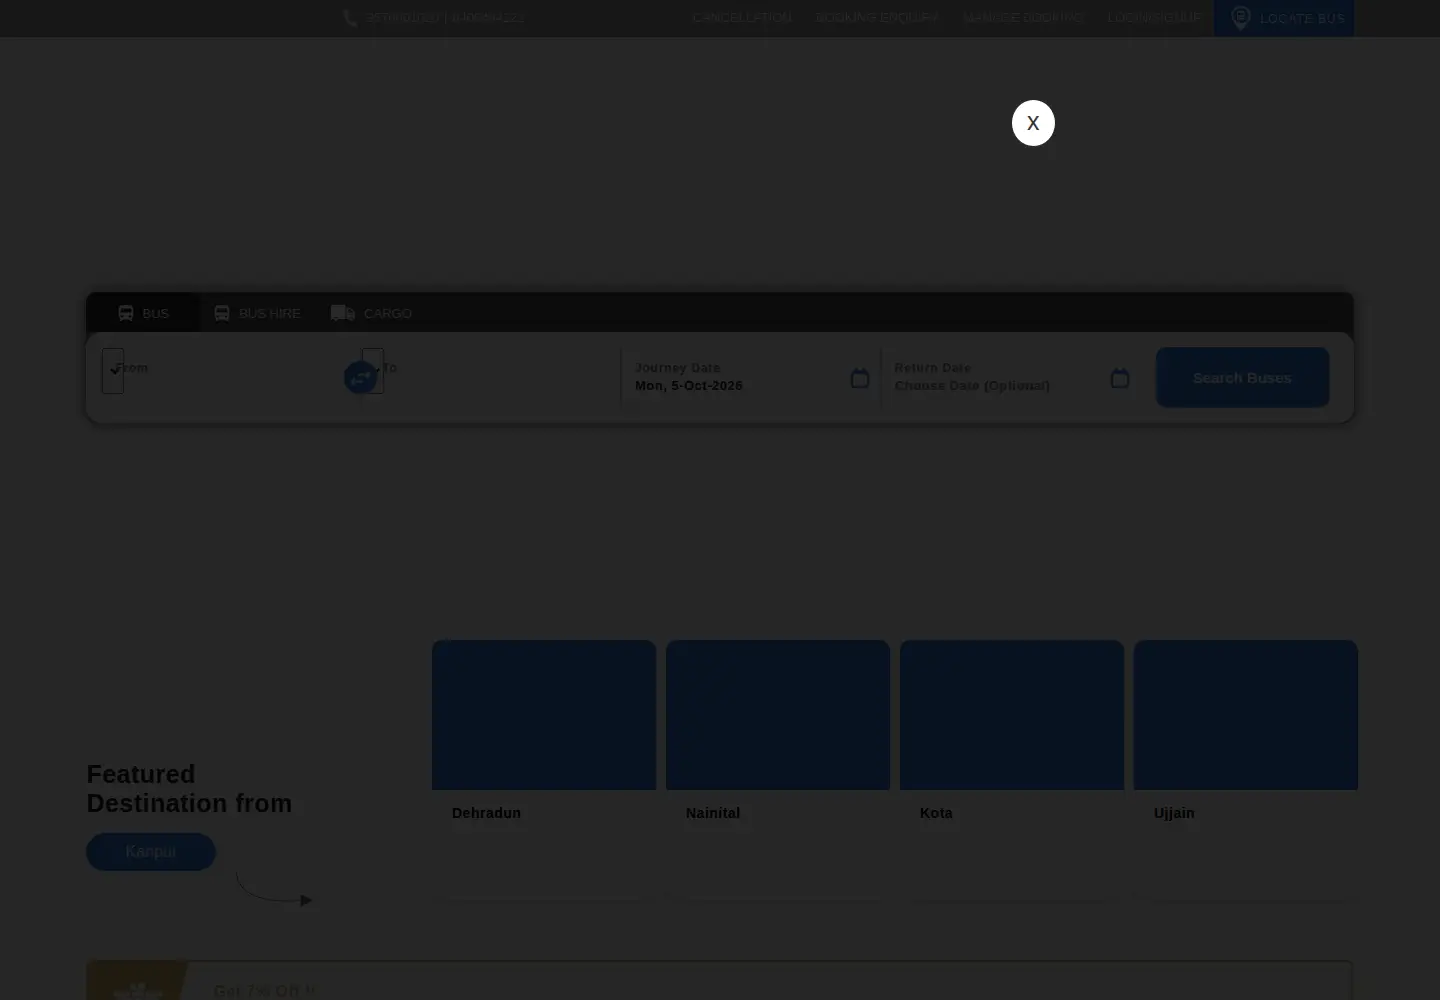This screenshot has width=1440, height=1000.
Task: Open the Login/Signup link
Action: pos(1154,18)
